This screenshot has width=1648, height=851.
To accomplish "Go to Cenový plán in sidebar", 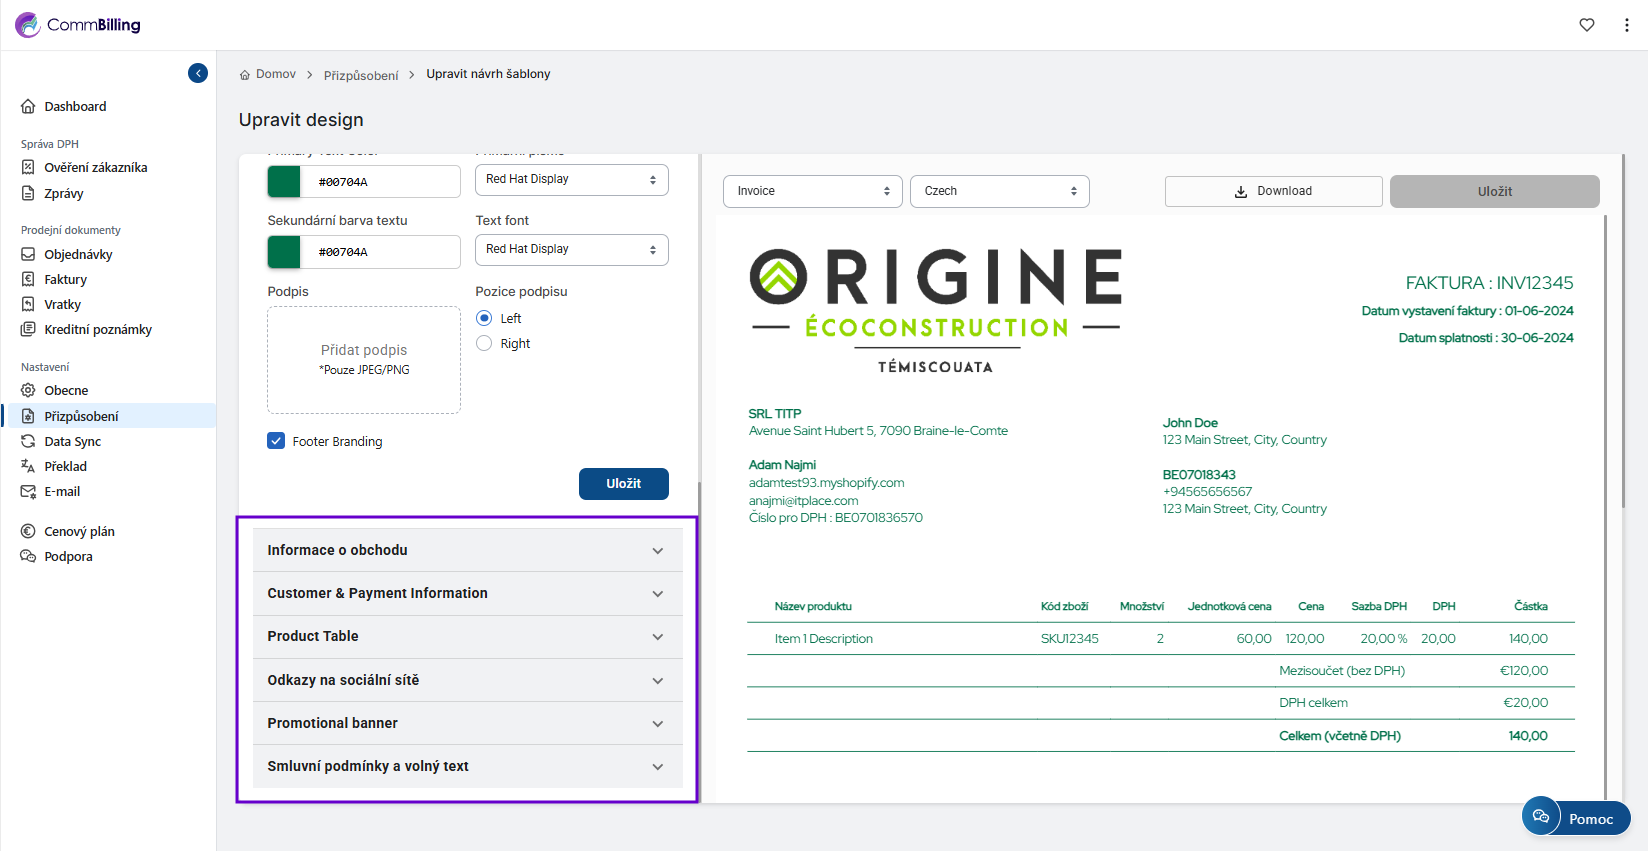I will pos(79,532).
